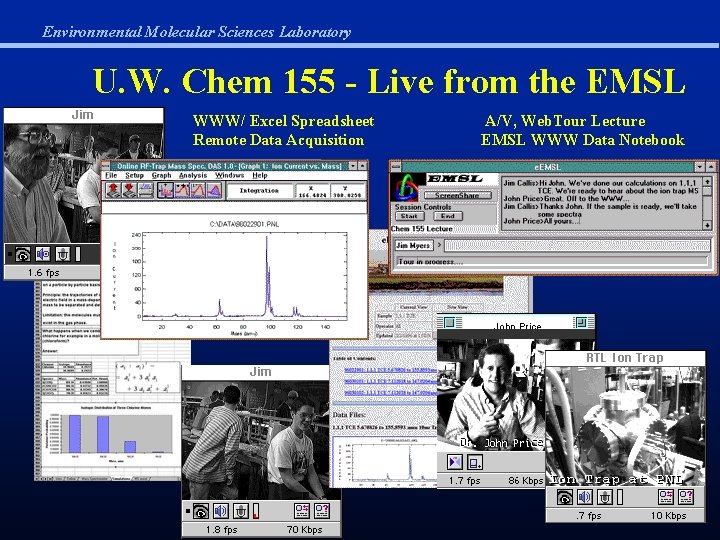Click the Integration mode field in Mass Spec toolbar

[x=259, y=191]
